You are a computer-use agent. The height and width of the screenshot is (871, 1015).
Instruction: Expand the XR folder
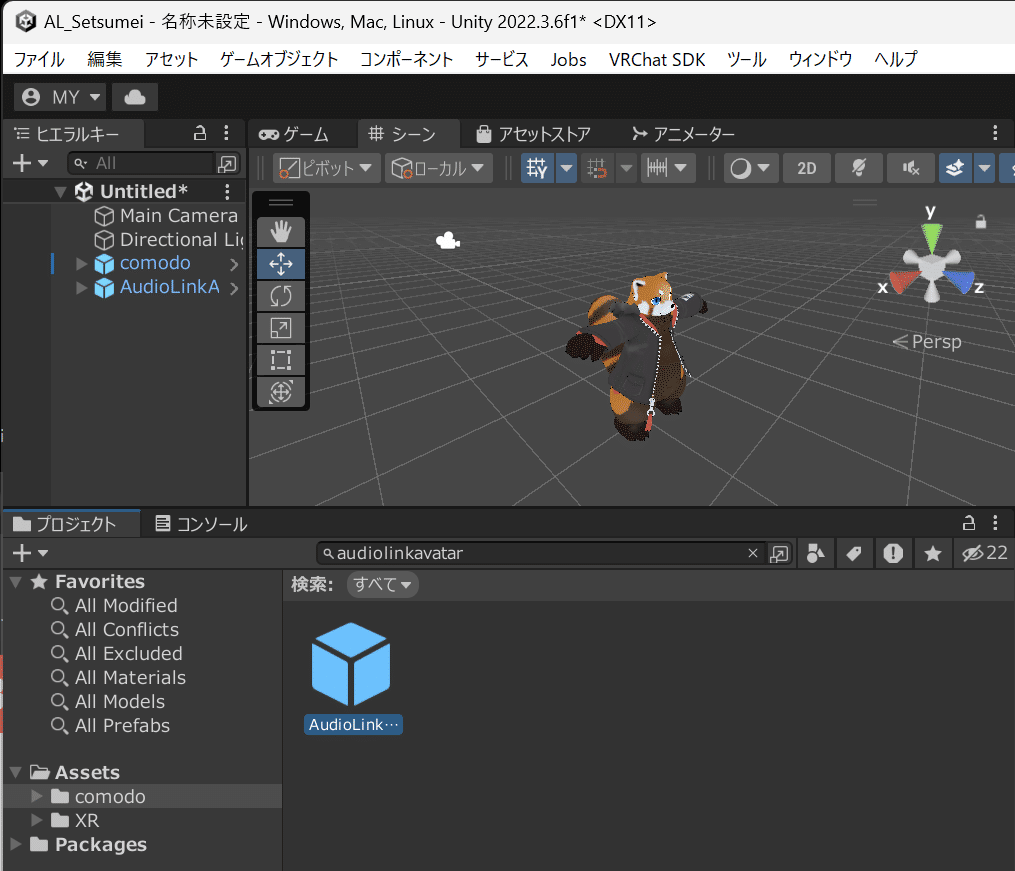click(37, 820)
